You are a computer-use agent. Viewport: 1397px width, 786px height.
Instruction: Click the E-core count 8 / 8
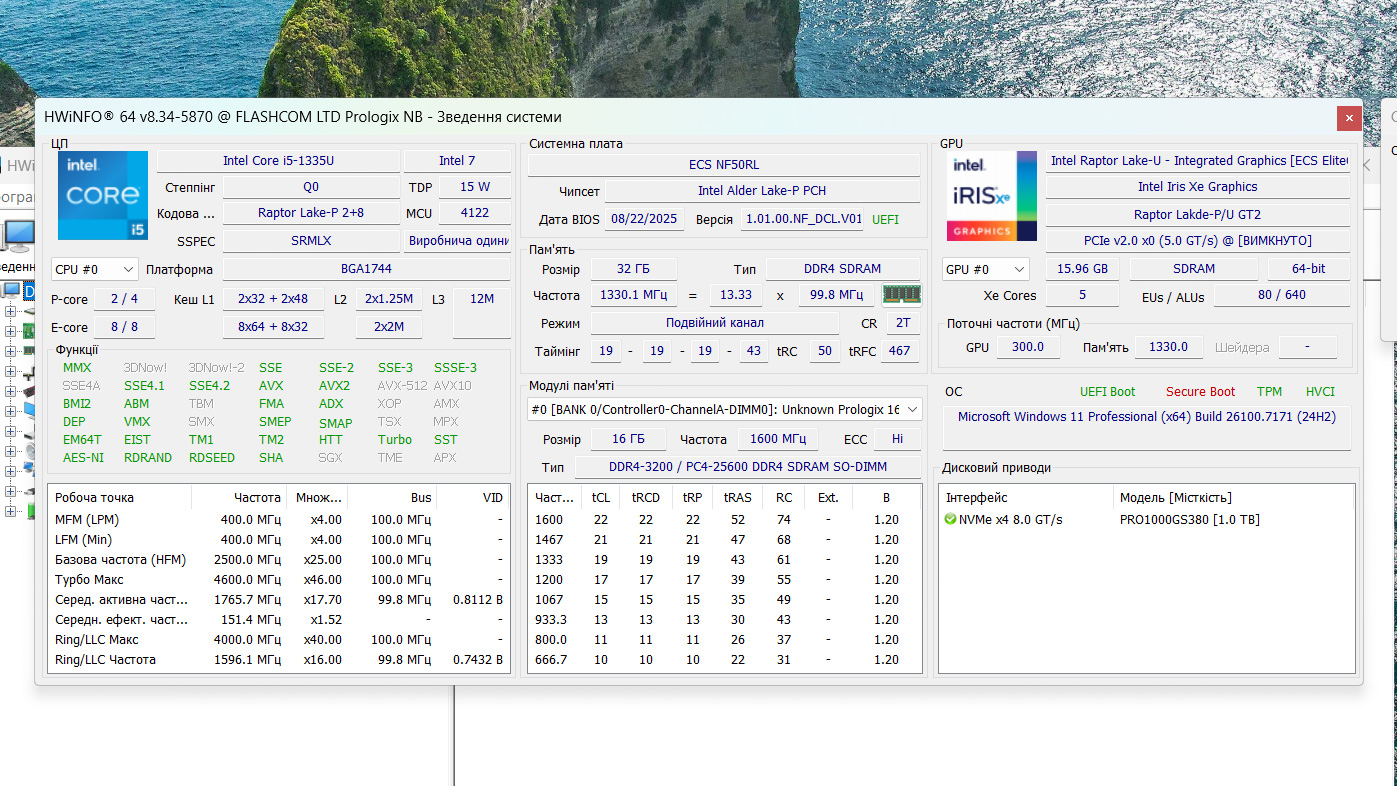tap(124, 327)
